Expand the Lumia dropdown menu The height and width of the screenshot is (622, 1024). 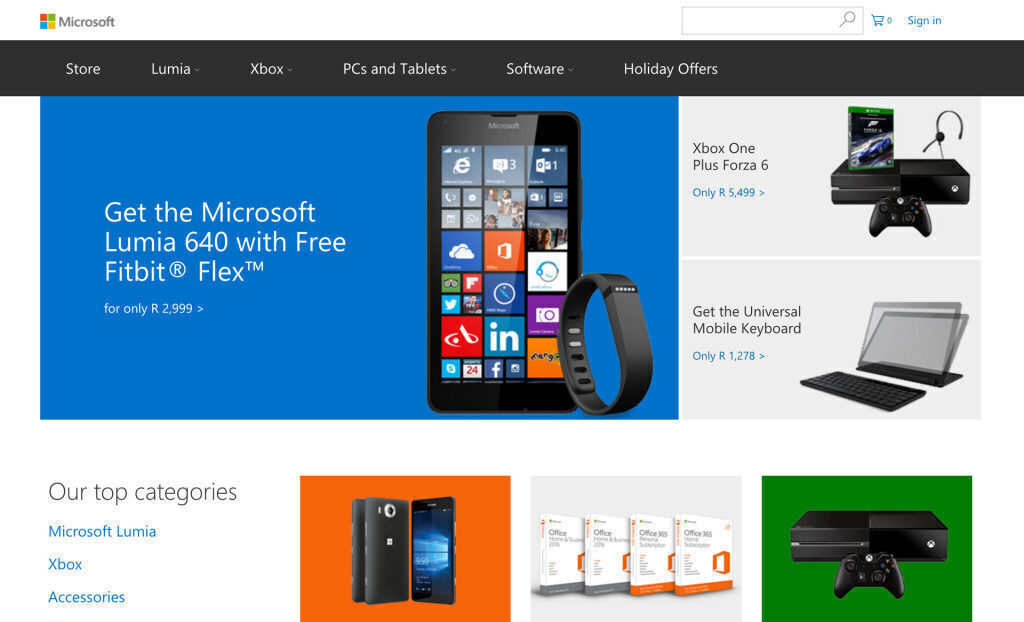pyautogui.click(x=175, y=69)
